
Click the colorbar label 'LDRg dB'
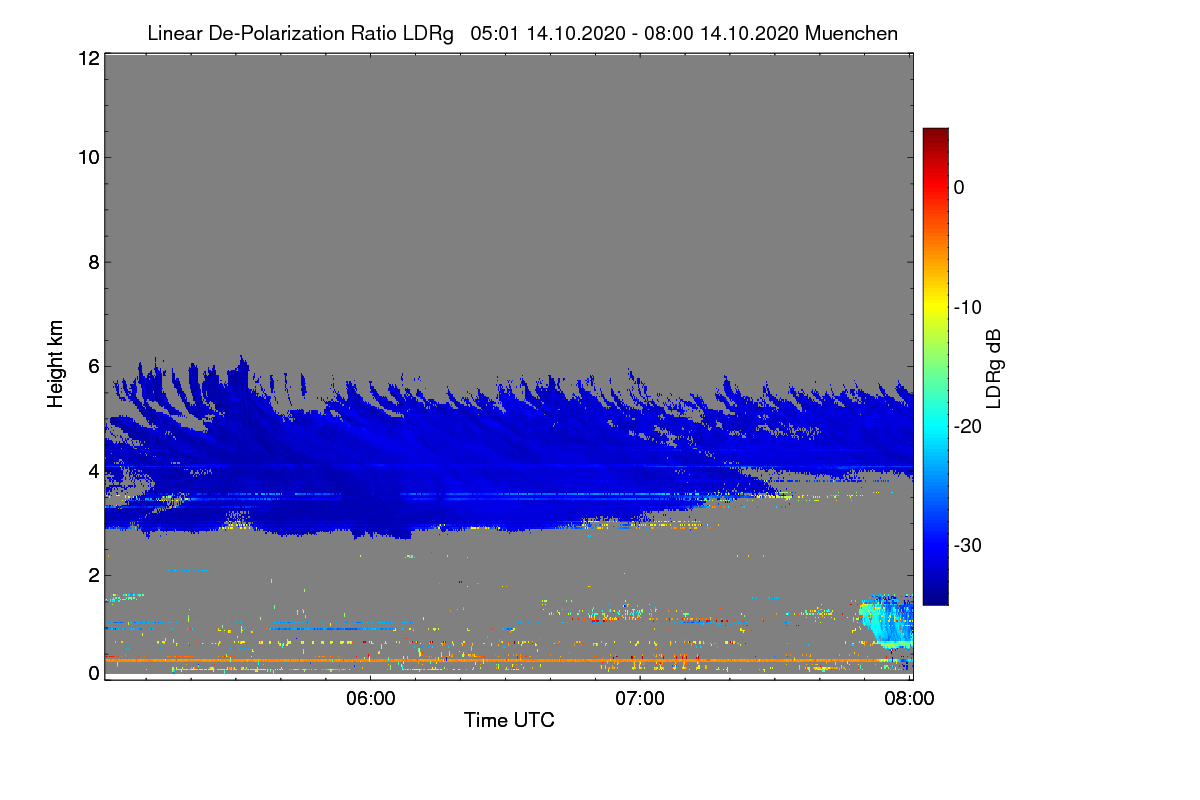(x=993, y=367)
